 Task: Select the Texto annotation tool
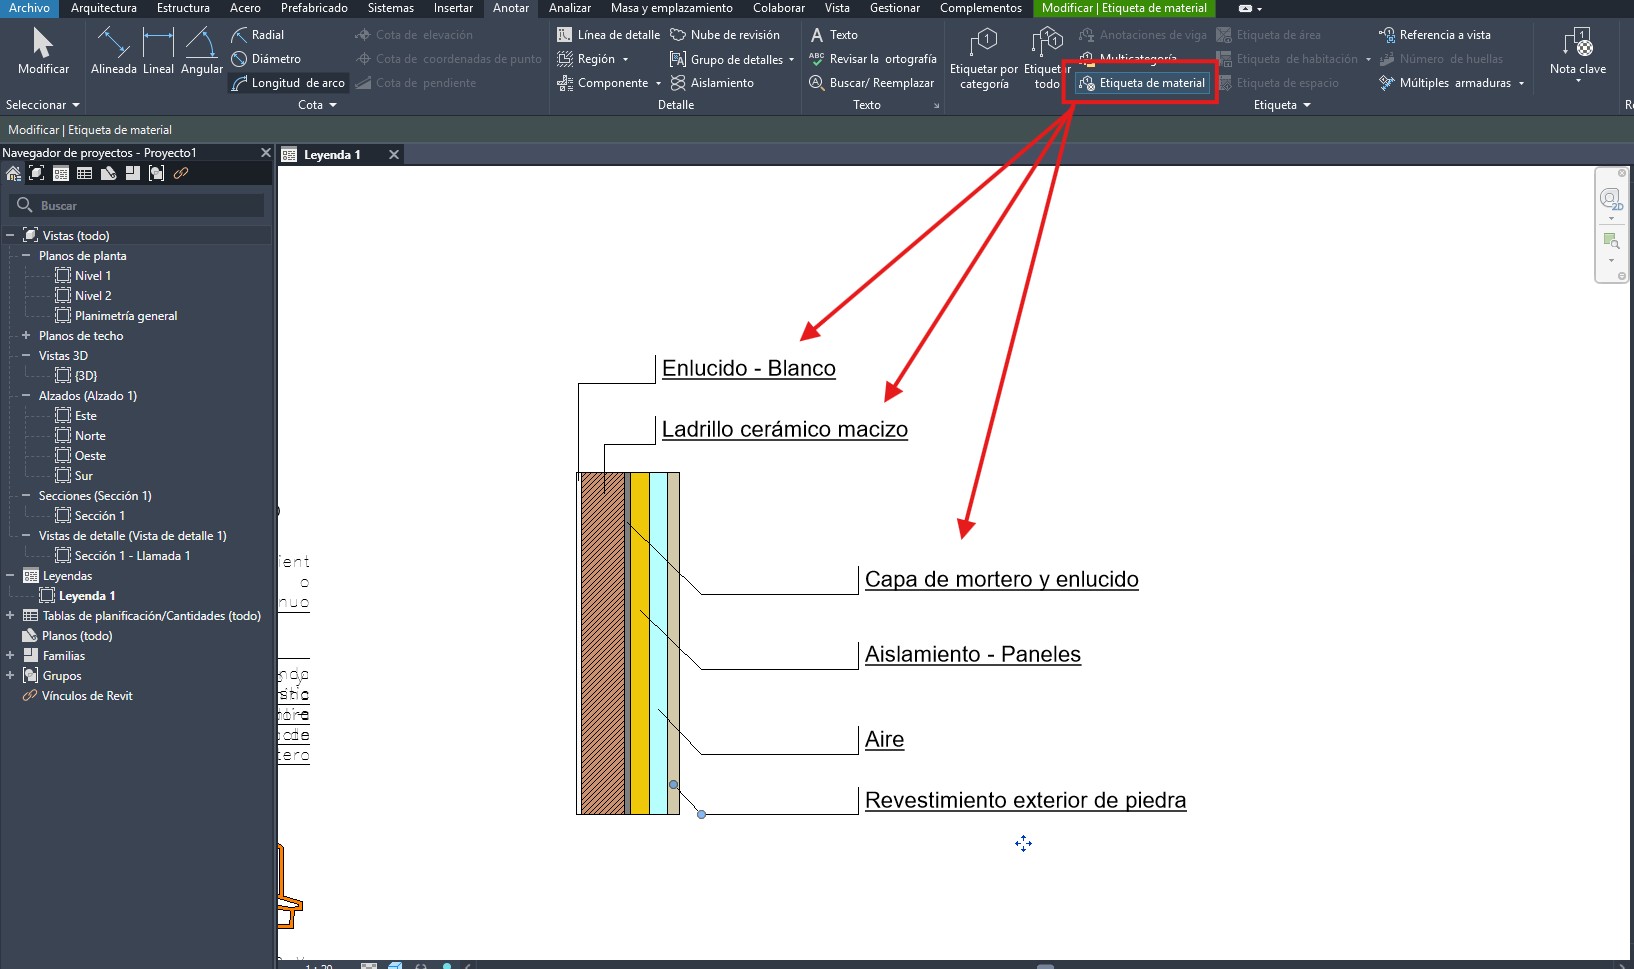834,35
